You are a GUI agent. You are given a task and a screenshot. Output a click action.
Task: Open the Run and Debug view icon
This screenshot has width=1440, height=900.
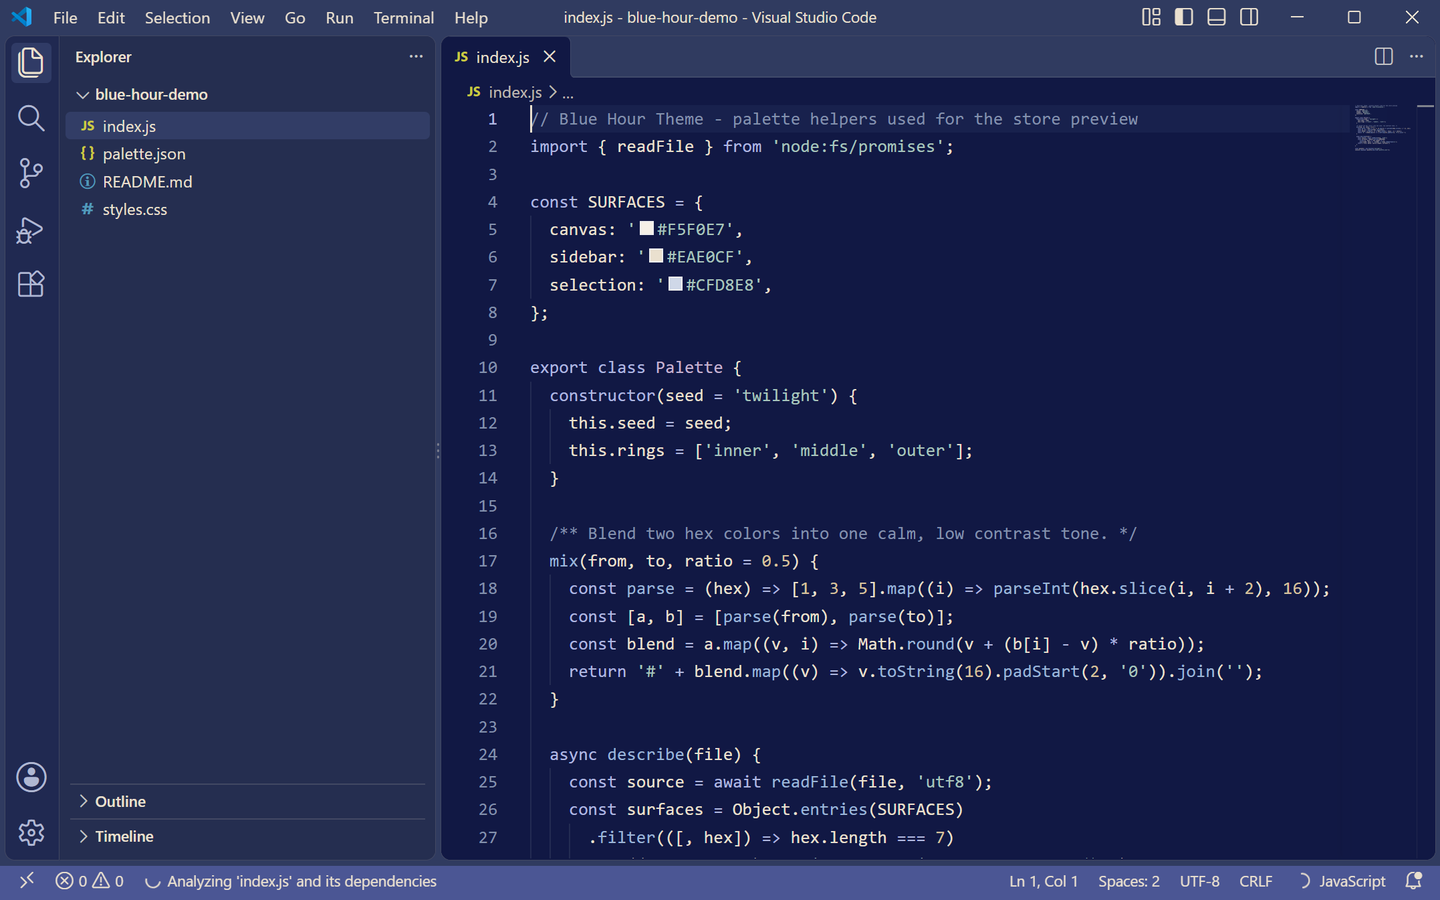click(x=31, y=230)
